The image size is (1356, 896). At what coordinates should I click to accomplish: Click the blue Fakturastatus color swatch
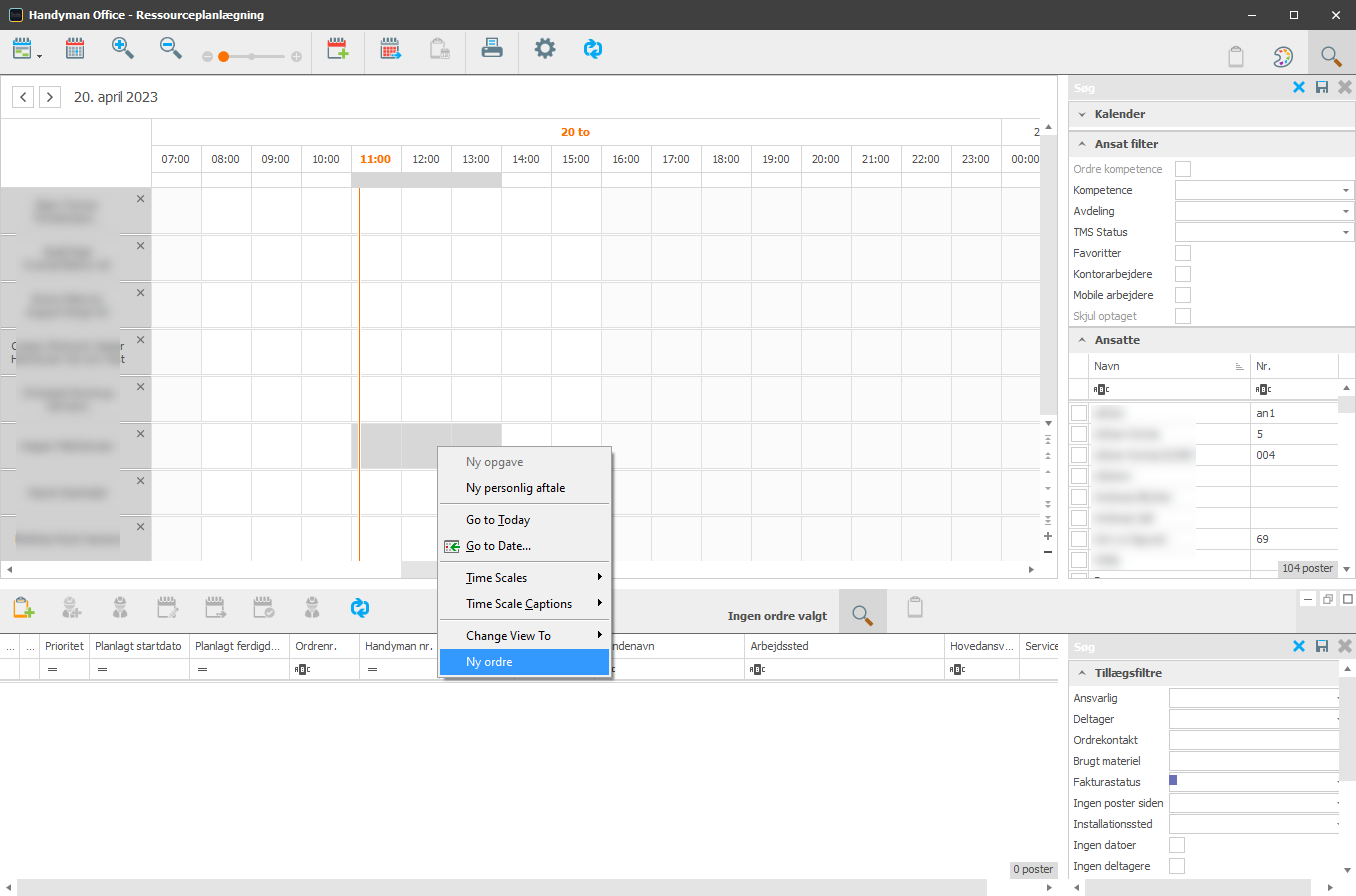(1174, 781)
